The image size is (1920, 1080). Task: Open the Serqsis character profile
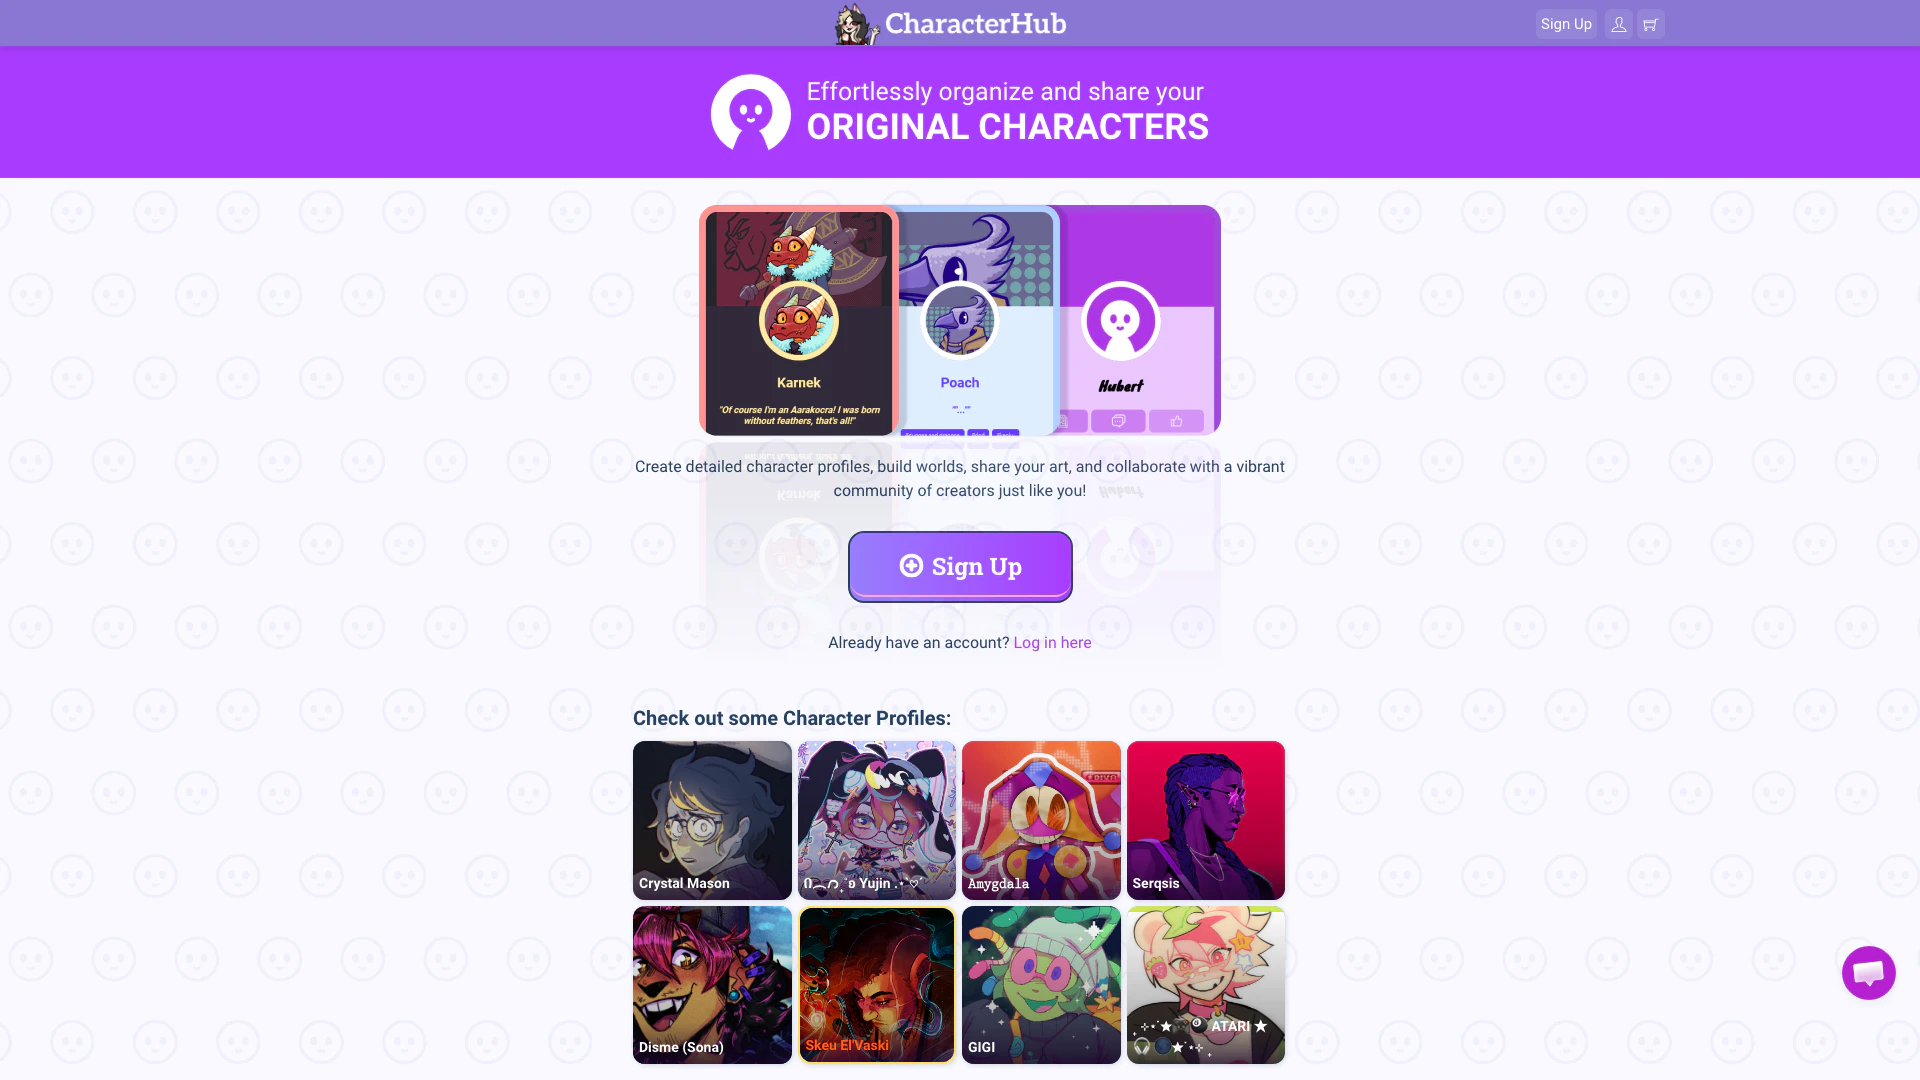tap(1206, 820)
